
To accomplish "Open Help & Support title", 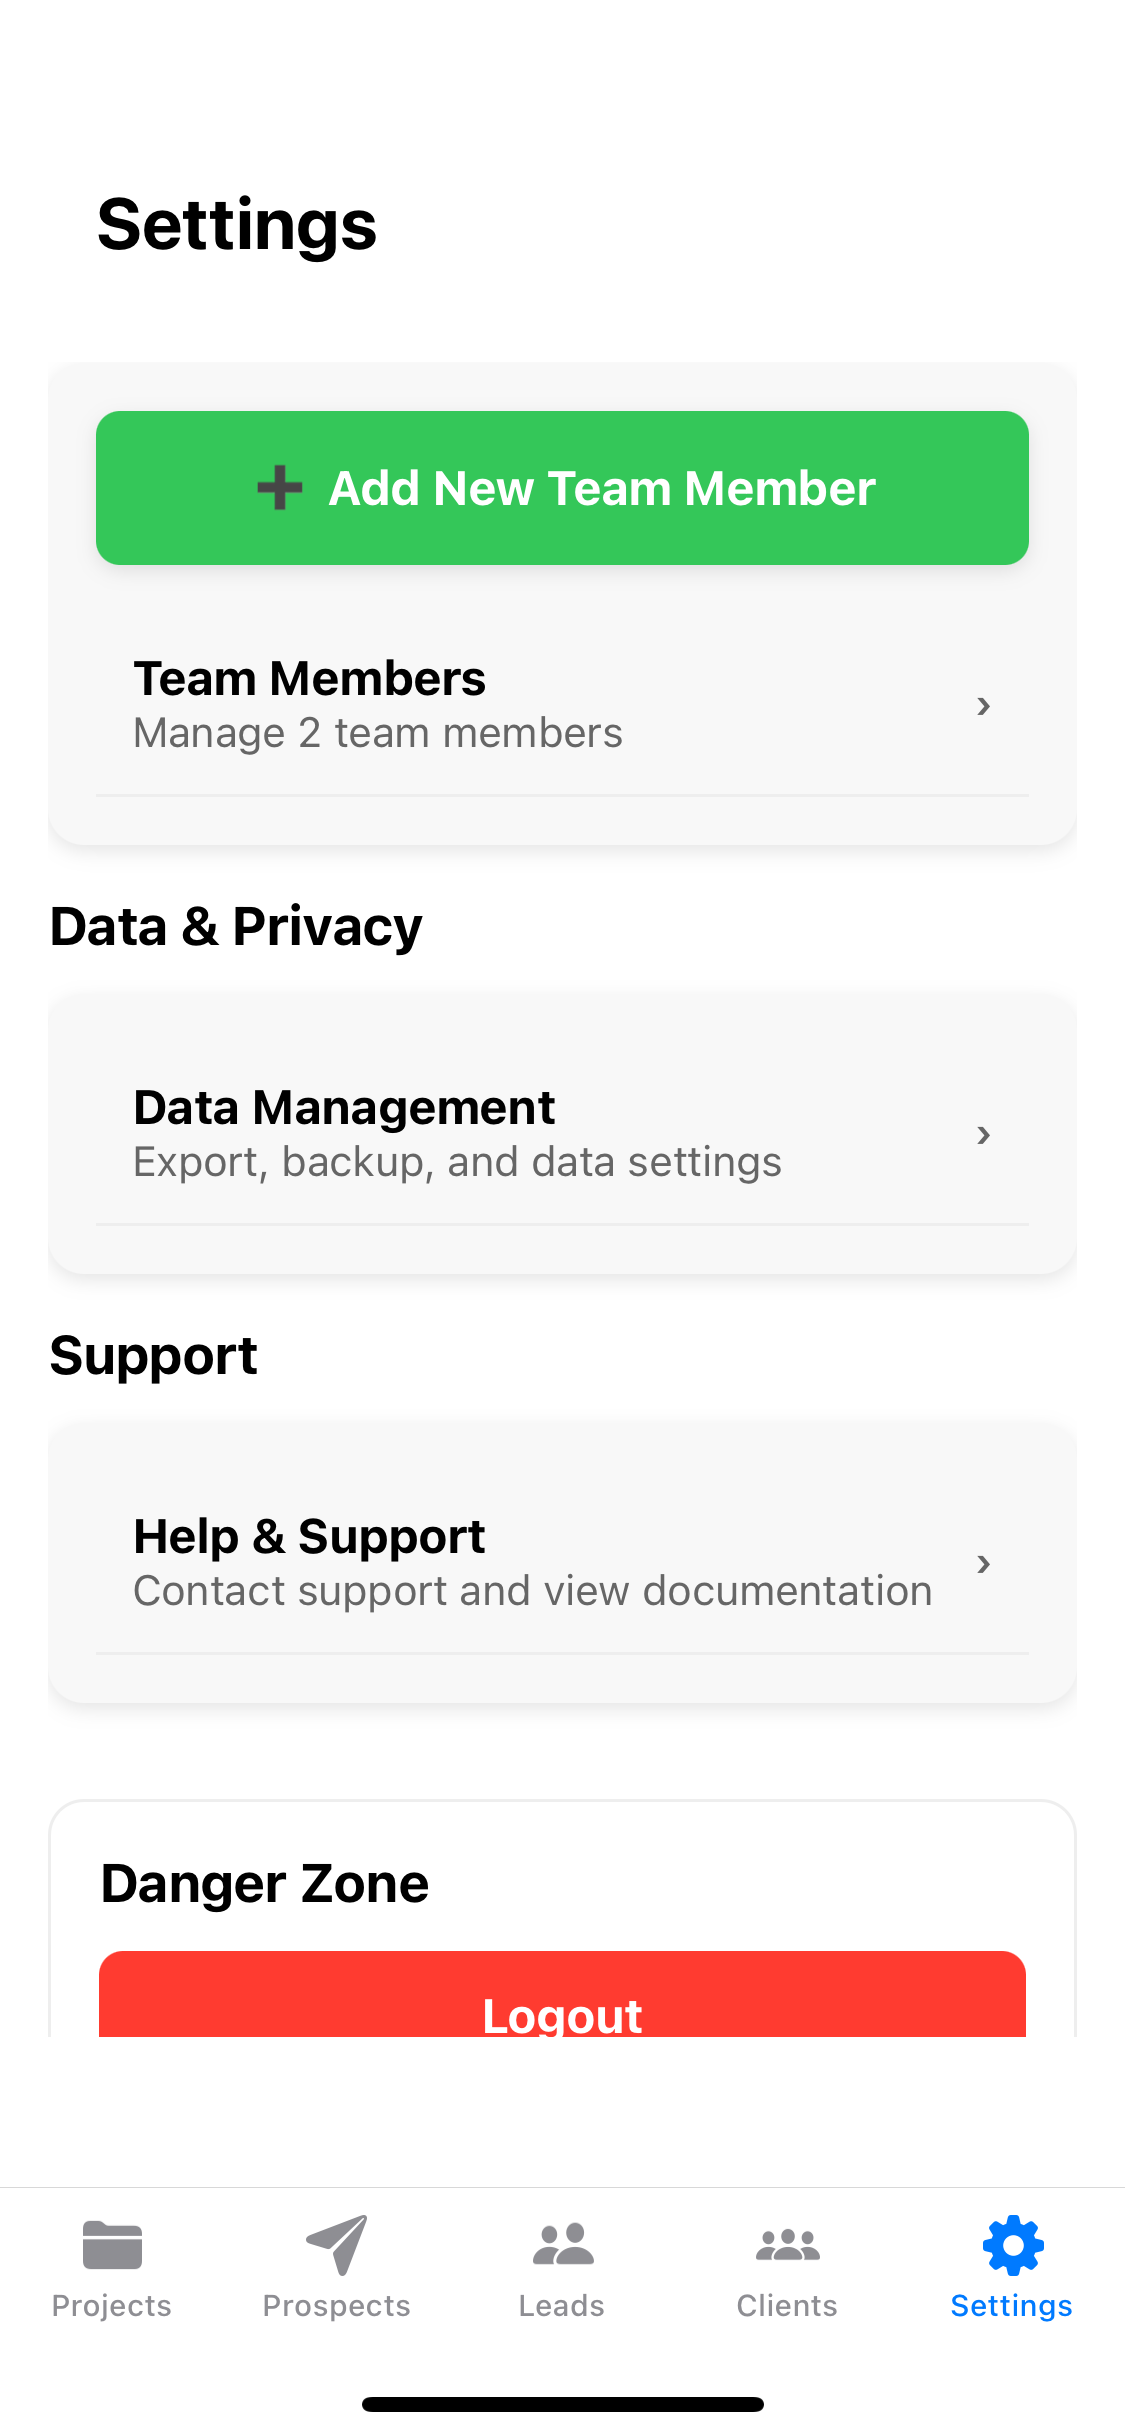I will click(309, 1537).
